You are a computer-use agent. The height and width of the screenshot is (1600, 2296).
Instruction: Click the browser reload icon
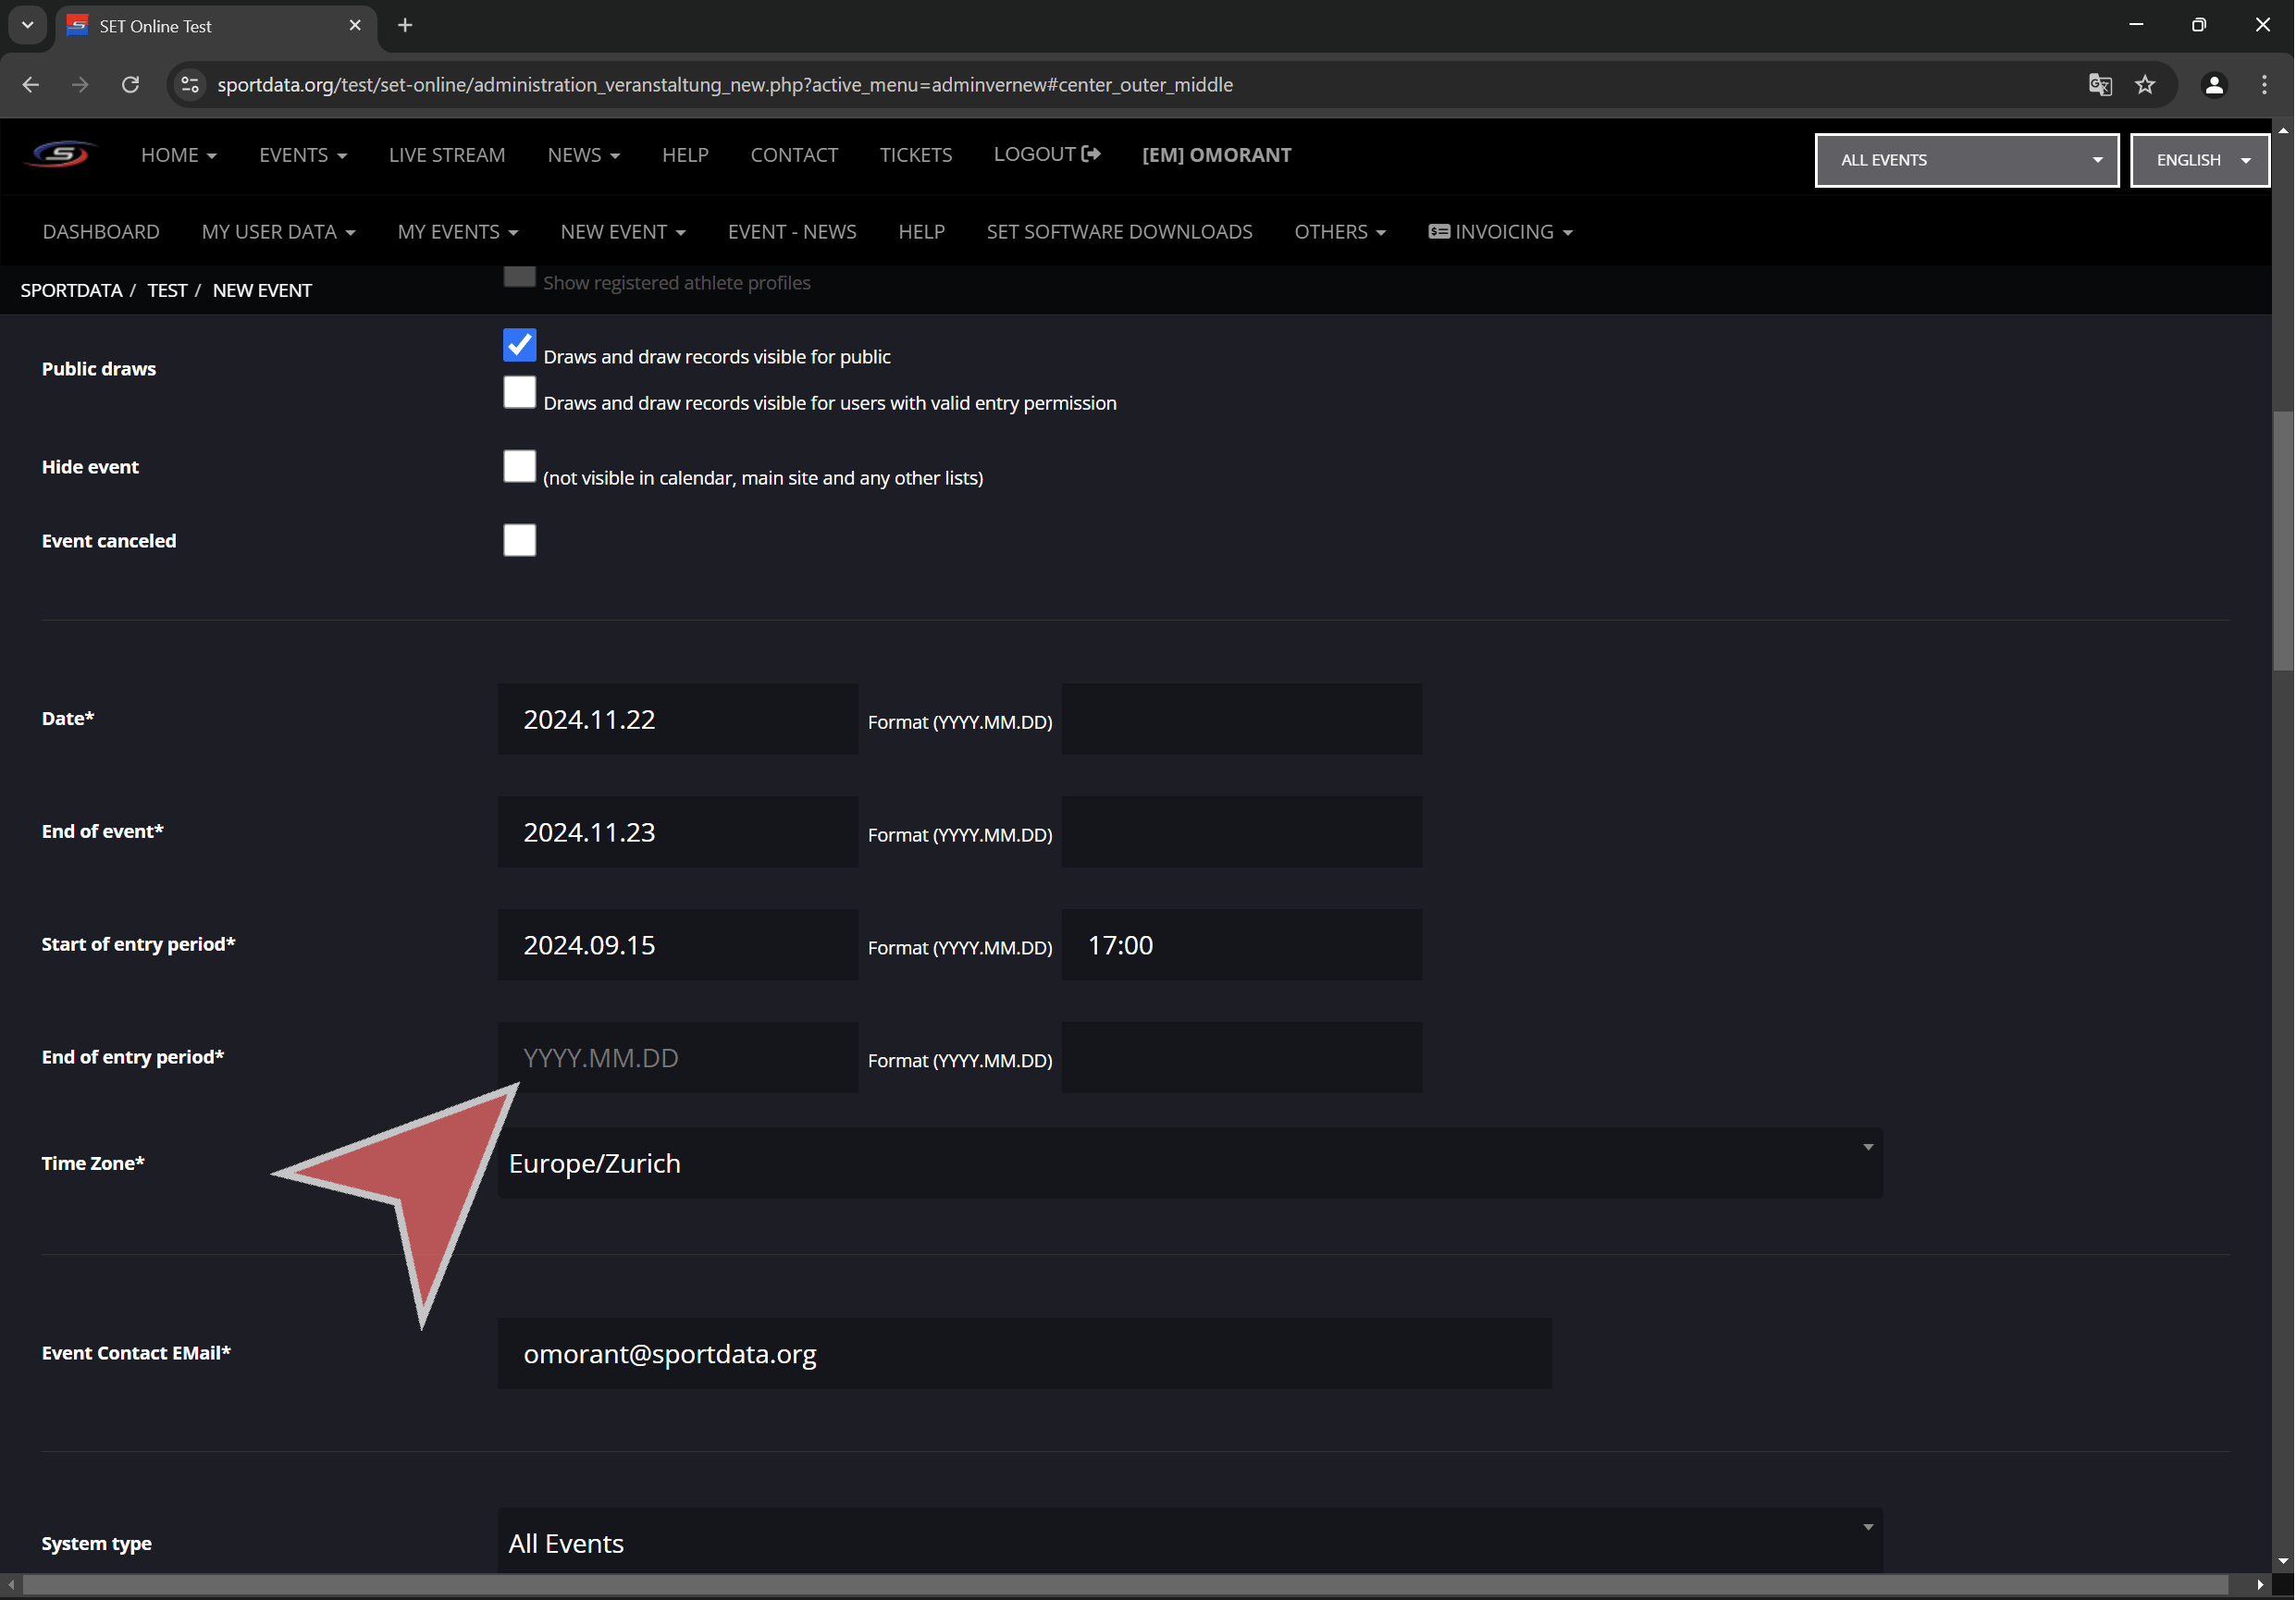(130, 85)
